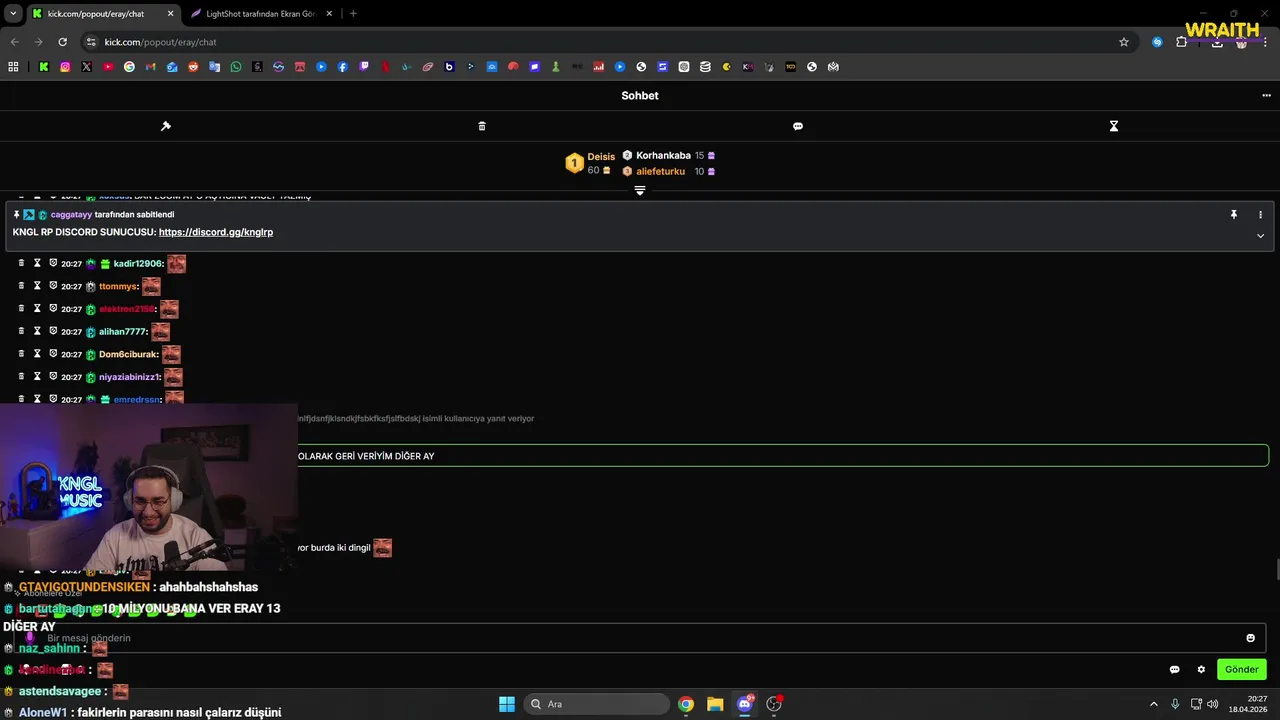Open the tab search dropdown in Chrome

pyautogui.click(x=13, y=13)
